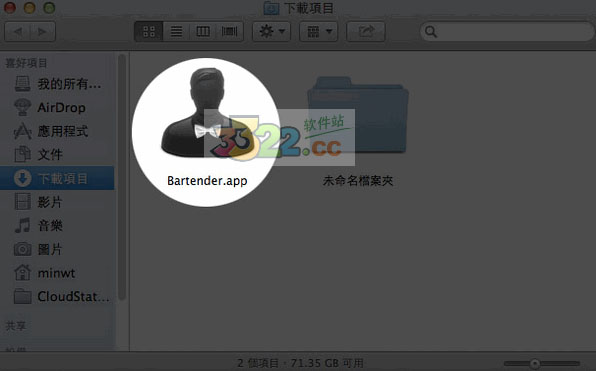Click the window title folder proxy icon

(271, 8)
